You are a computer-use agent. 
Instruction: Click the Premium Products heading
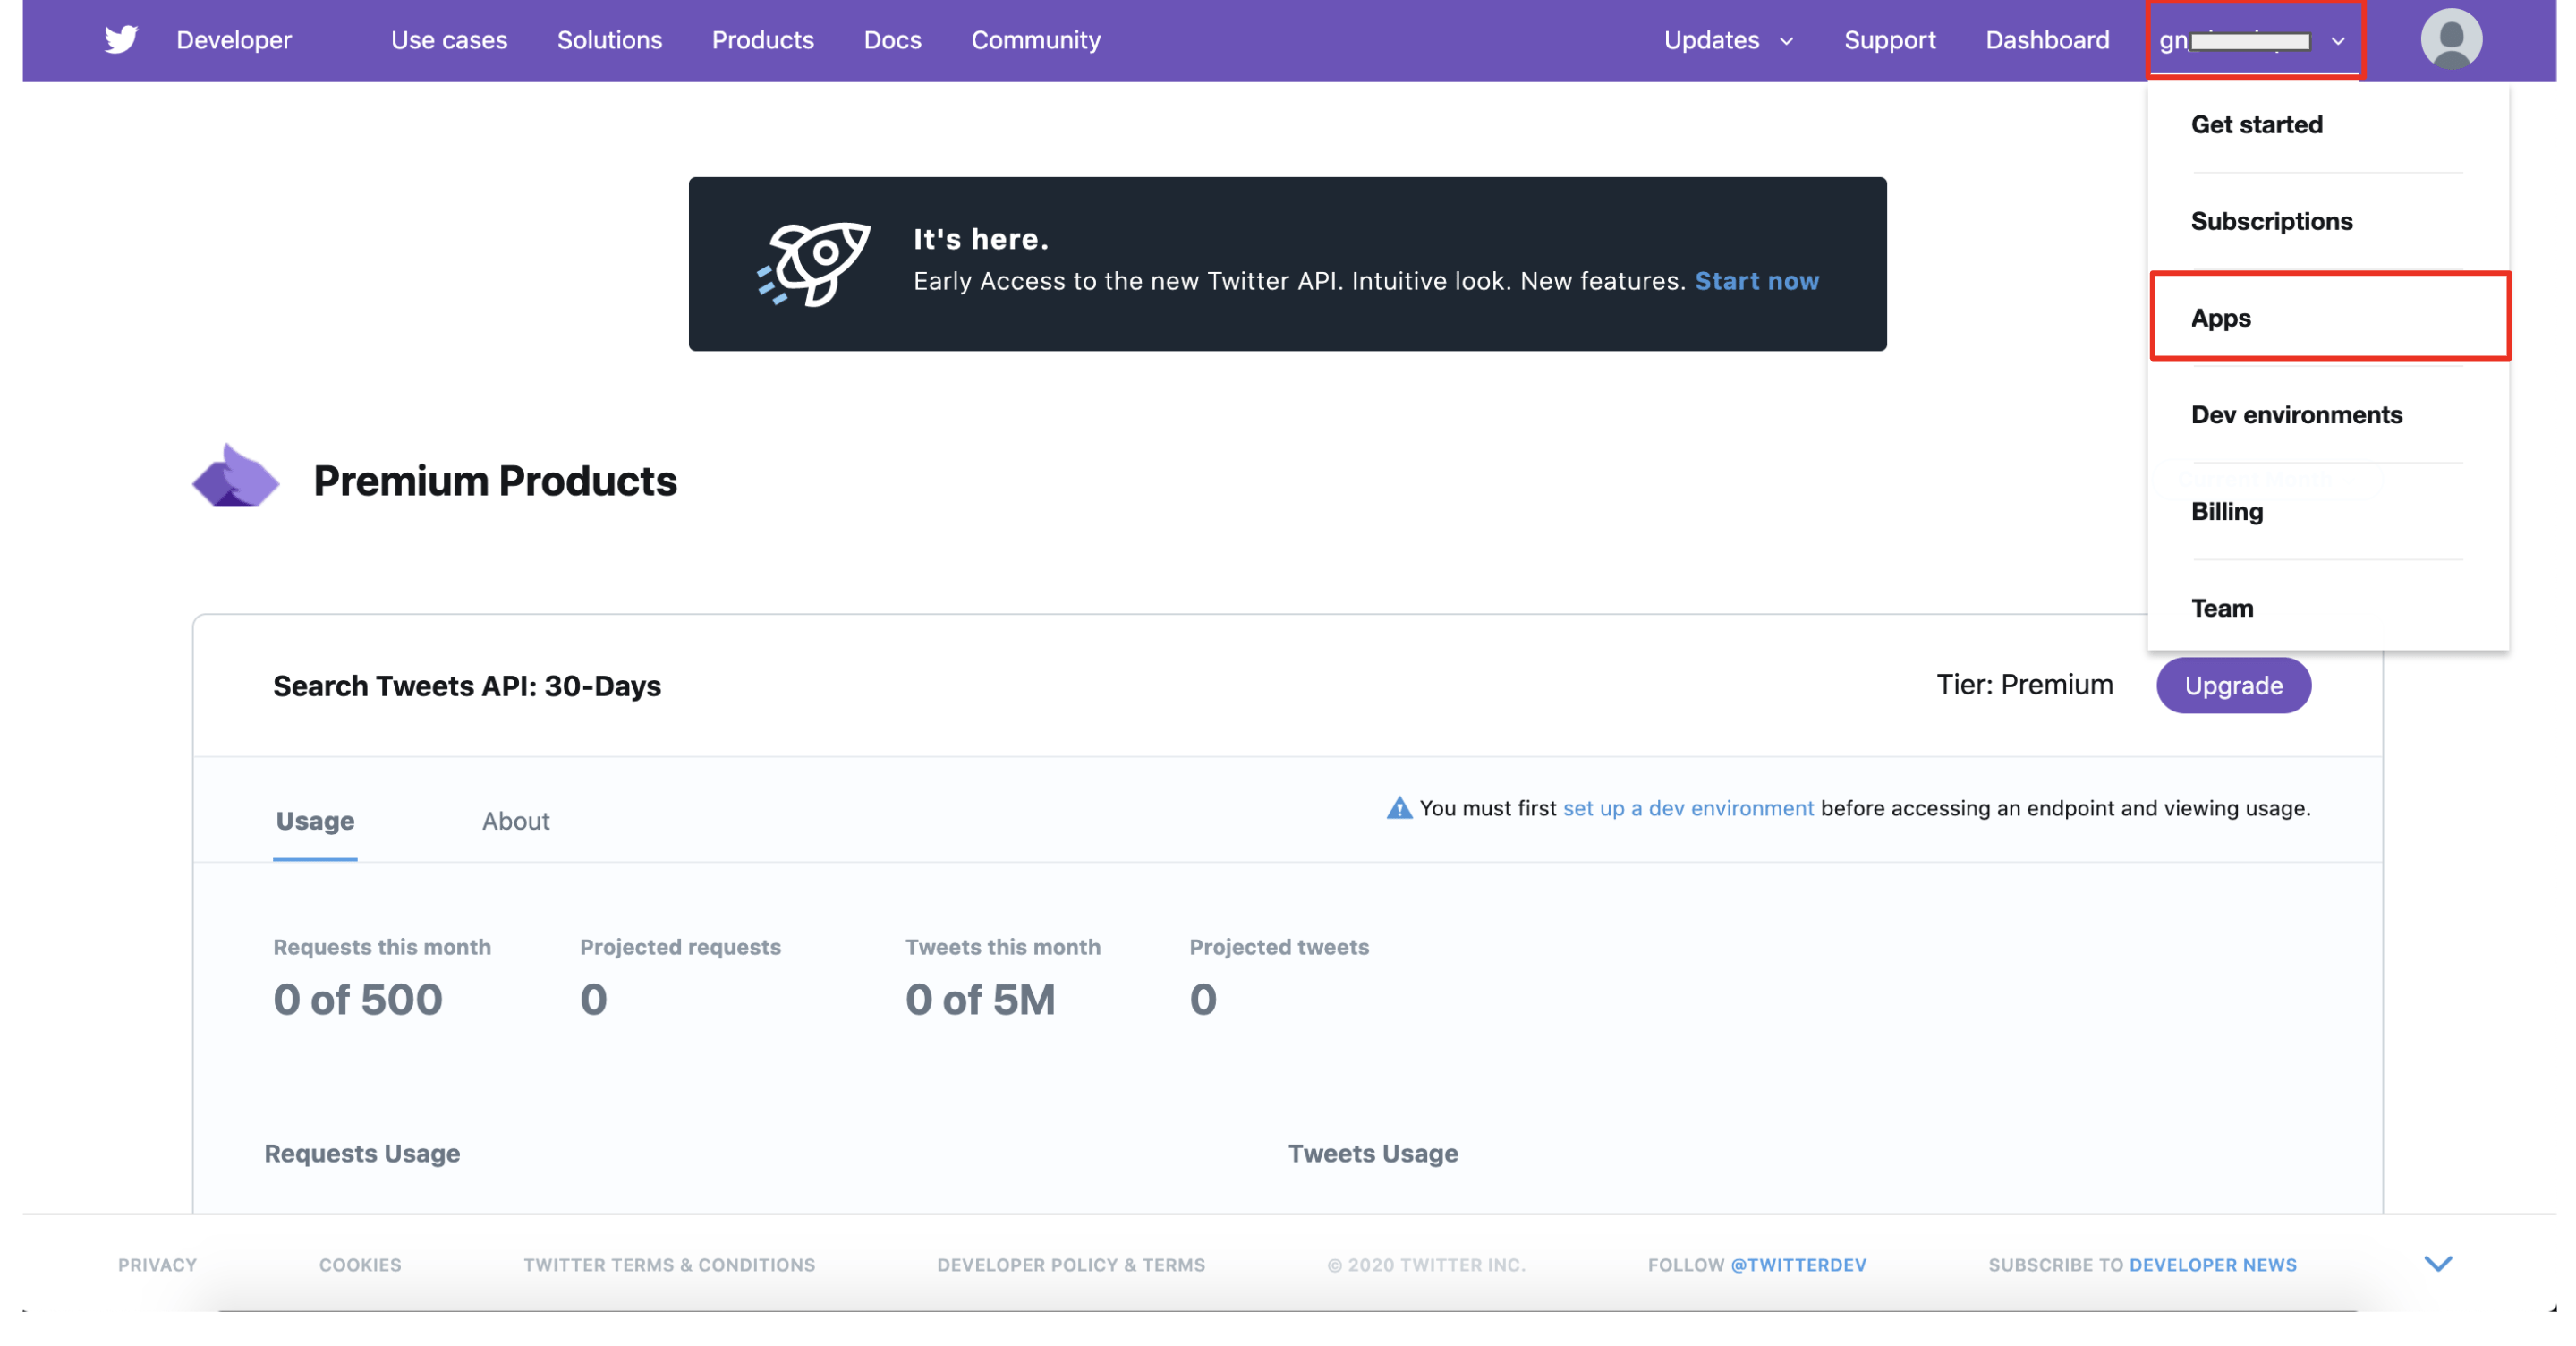[x=495, y=481]
